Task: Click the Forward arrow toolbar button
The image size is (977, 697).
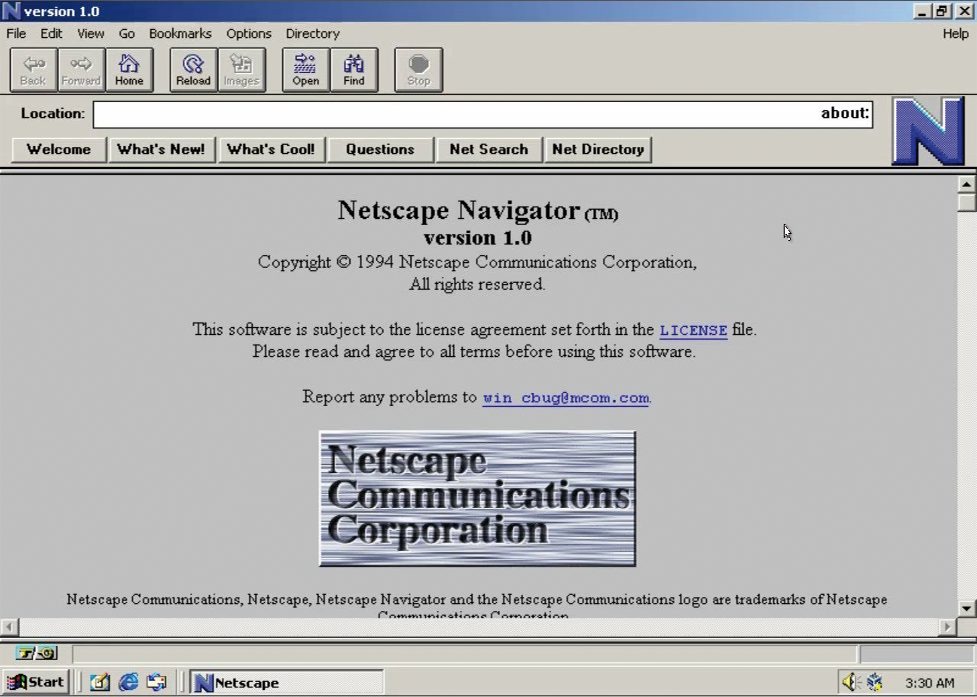Action: tap(81, 70)
